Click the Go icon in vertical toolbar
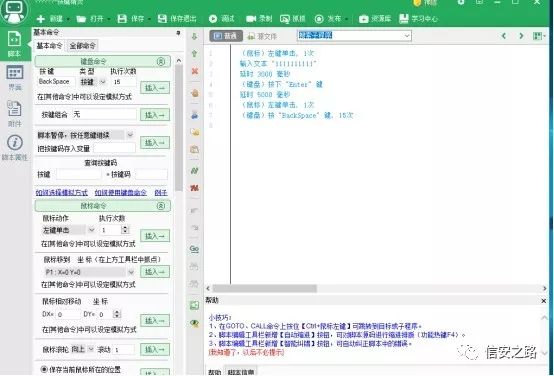The width and height of the screenshot is (554, 376). click(194, 249)
